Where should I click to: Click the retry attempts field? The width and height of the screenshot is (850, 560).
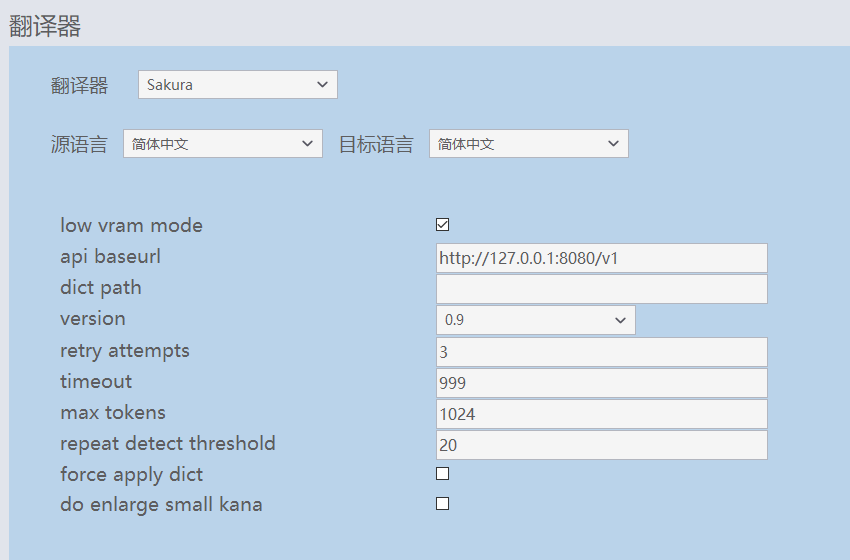(602, 352)
